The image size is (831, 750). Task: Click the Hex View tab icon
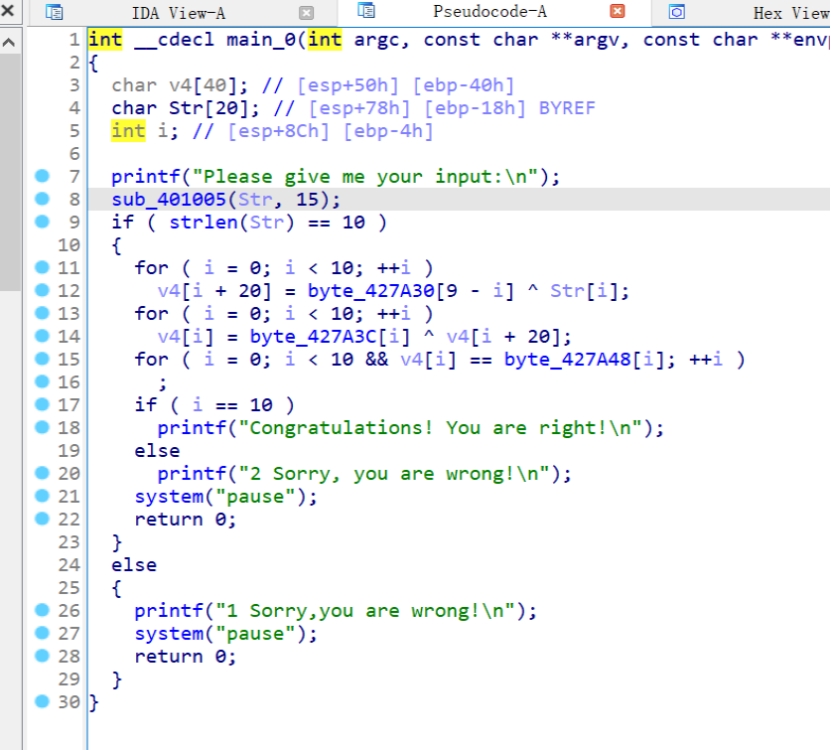(x=677, y=12)
